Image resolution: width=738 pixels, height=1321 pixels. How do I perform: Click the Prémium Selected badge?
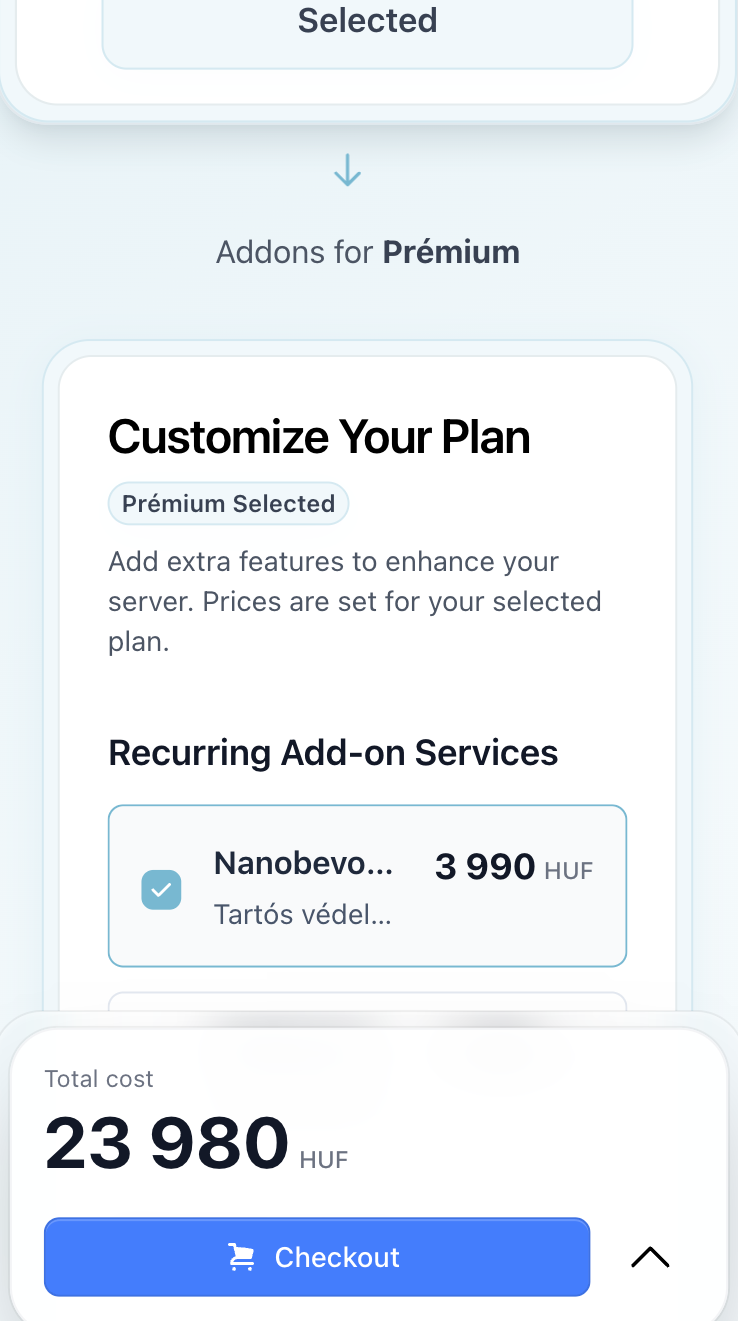(x=228, y=504)
